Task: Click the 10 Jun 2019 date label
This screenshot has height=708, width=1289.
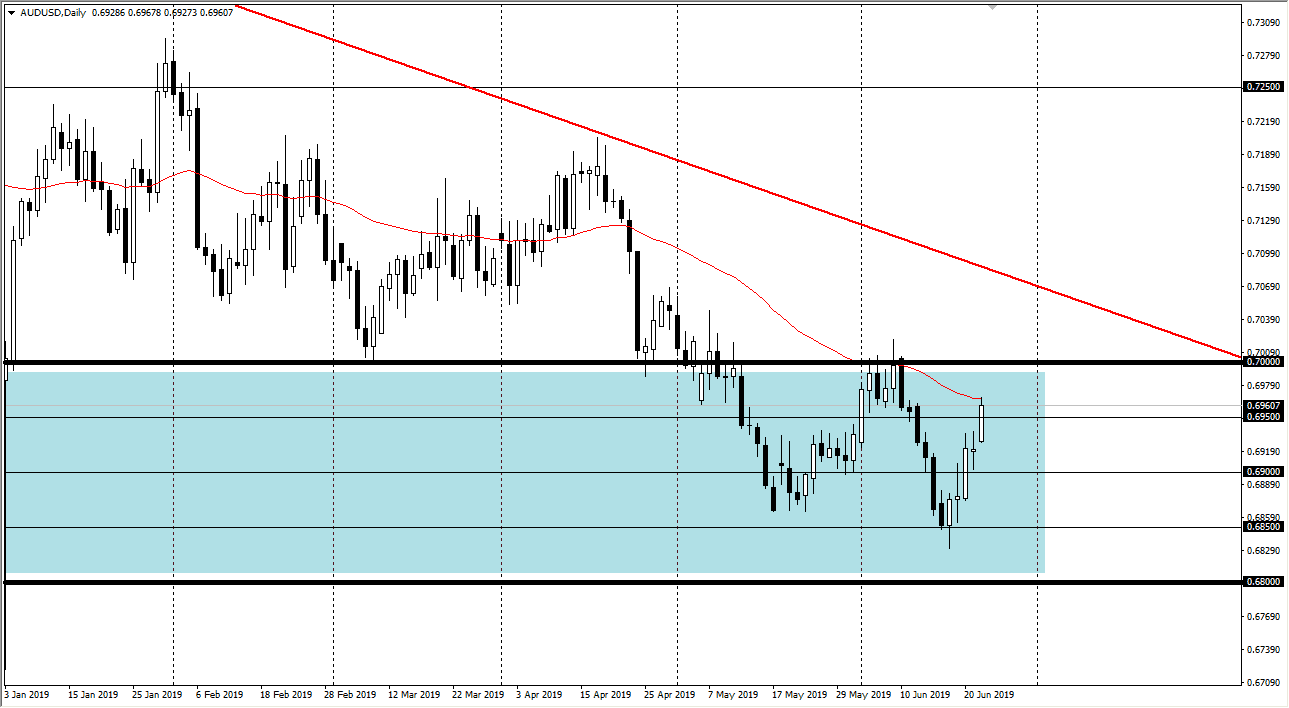Action: [x=924, y=694]
